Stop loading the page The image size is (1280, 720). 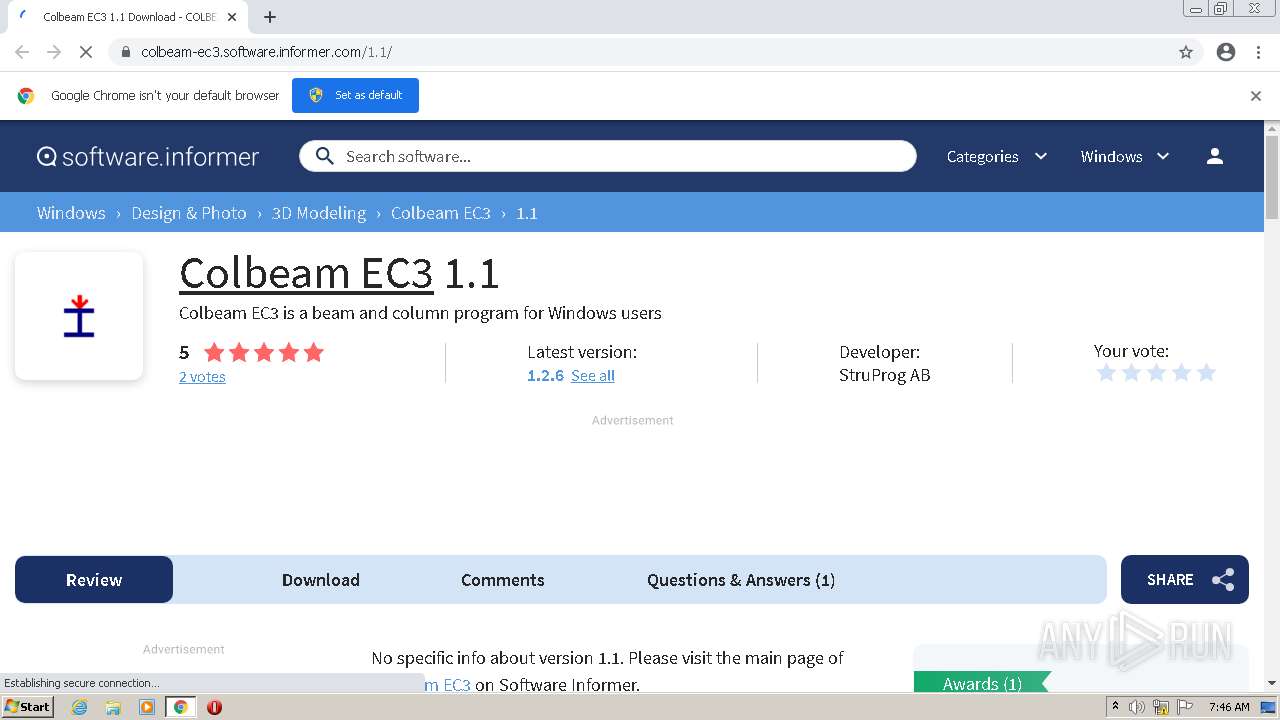(x=86, y=52)
